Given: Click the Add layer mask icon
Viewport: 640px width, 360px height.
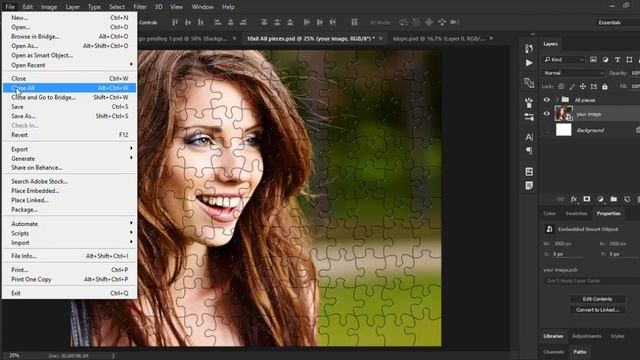Looking at the screenshot, I should 587,199.
